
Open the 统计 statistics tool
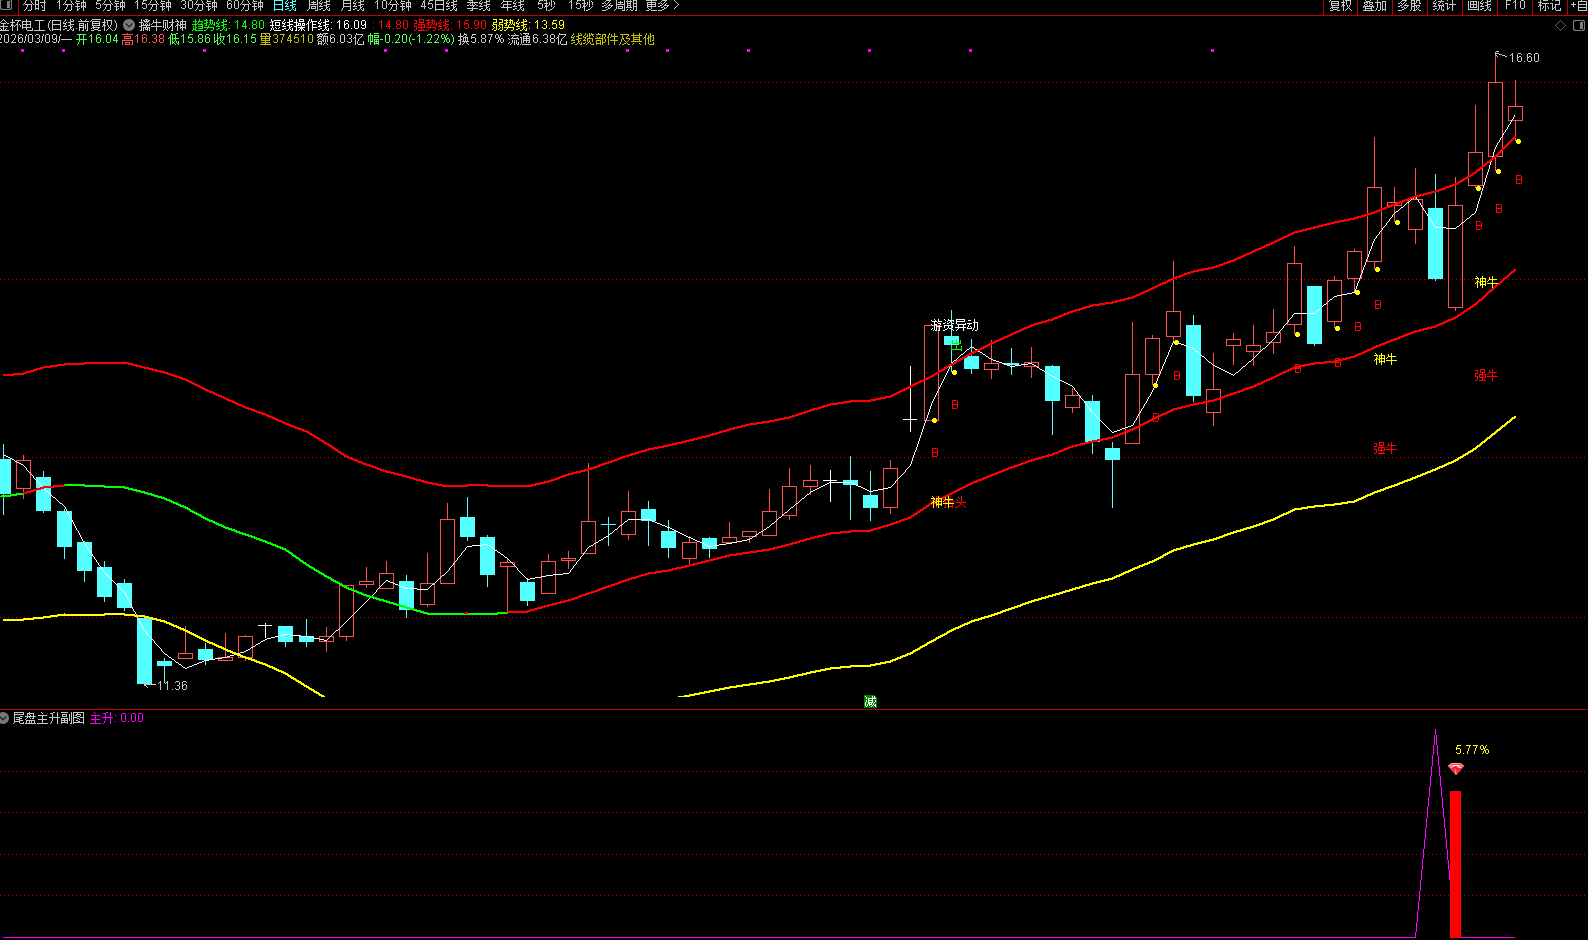click(x=1444, y=6)
